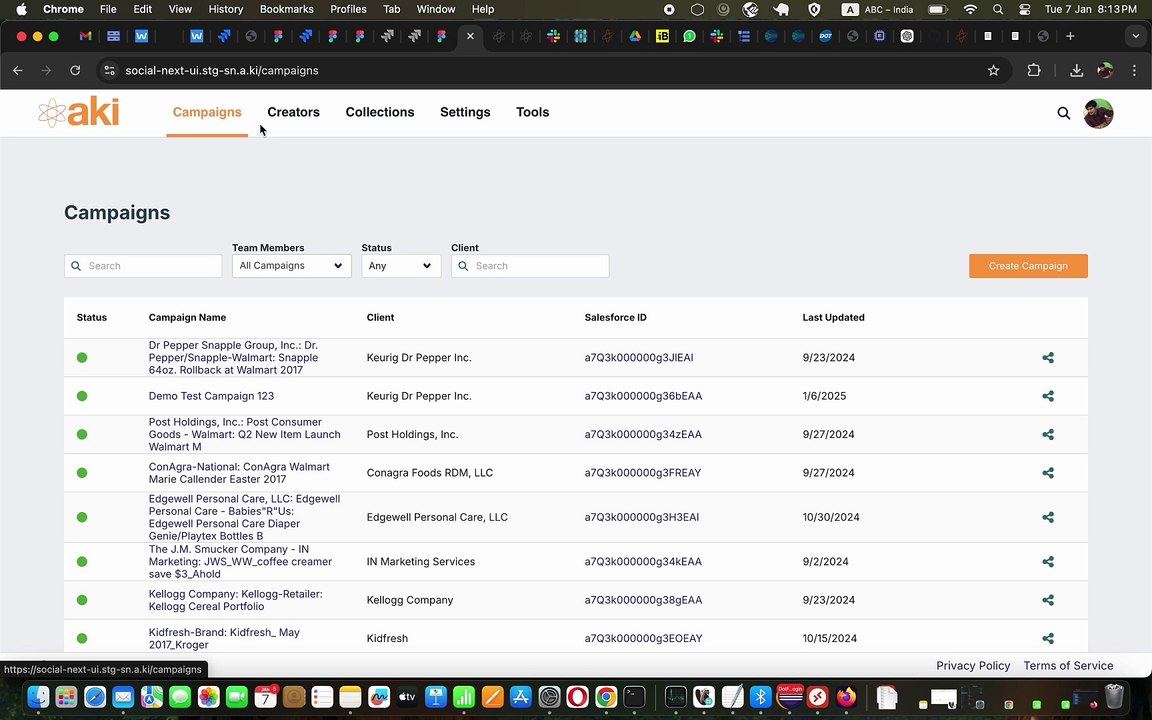The width and height of the screenshot is (1152, 720).
Task: Open Chrome downloads icon
Action: click(1076, 71)
